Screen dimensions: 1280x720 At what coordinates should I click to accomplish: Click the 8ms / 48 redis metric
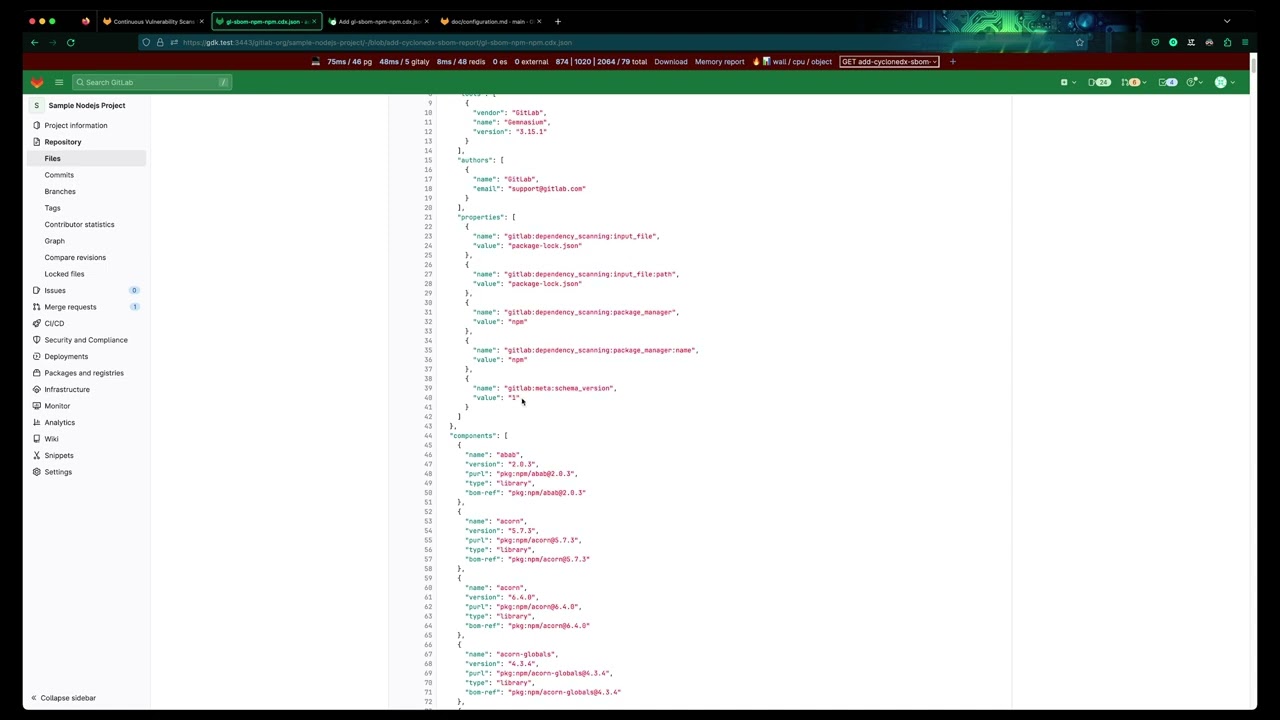click(461, 62)
